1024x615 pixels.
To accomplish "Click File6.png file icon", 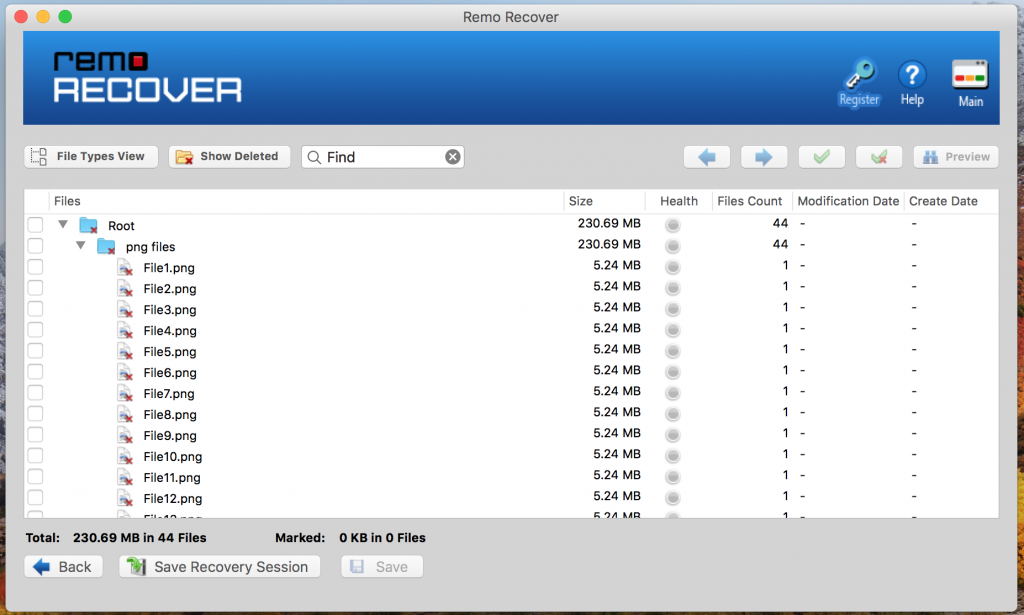I will tap(125, 372).
